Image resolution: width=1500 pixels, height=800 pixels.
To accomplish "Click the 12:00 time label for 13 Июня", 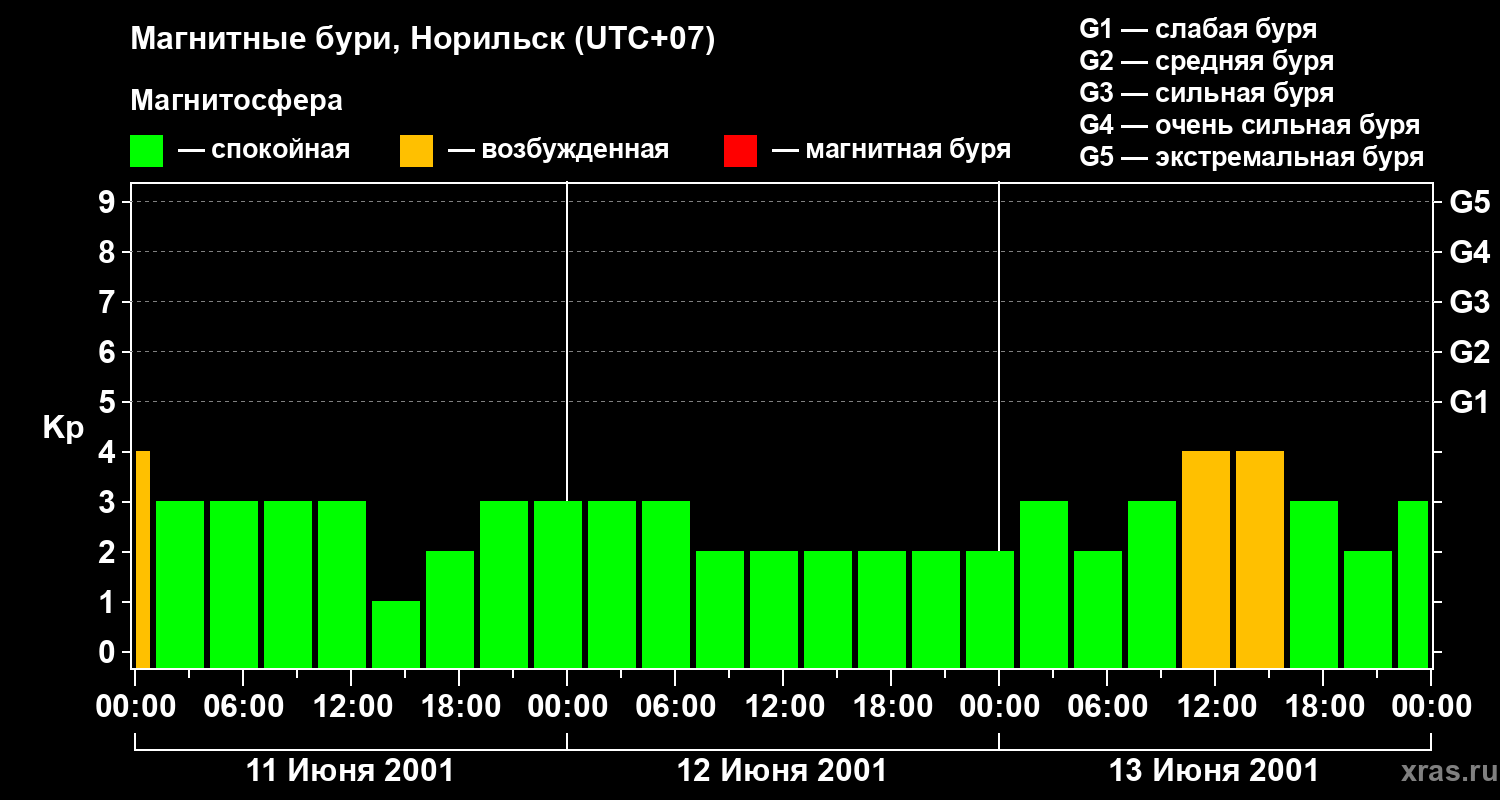I will 1215,706.
